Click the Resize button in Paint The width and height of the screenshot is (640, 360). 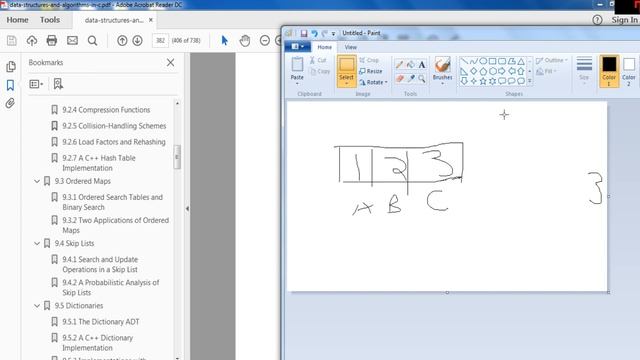point(371,71)
